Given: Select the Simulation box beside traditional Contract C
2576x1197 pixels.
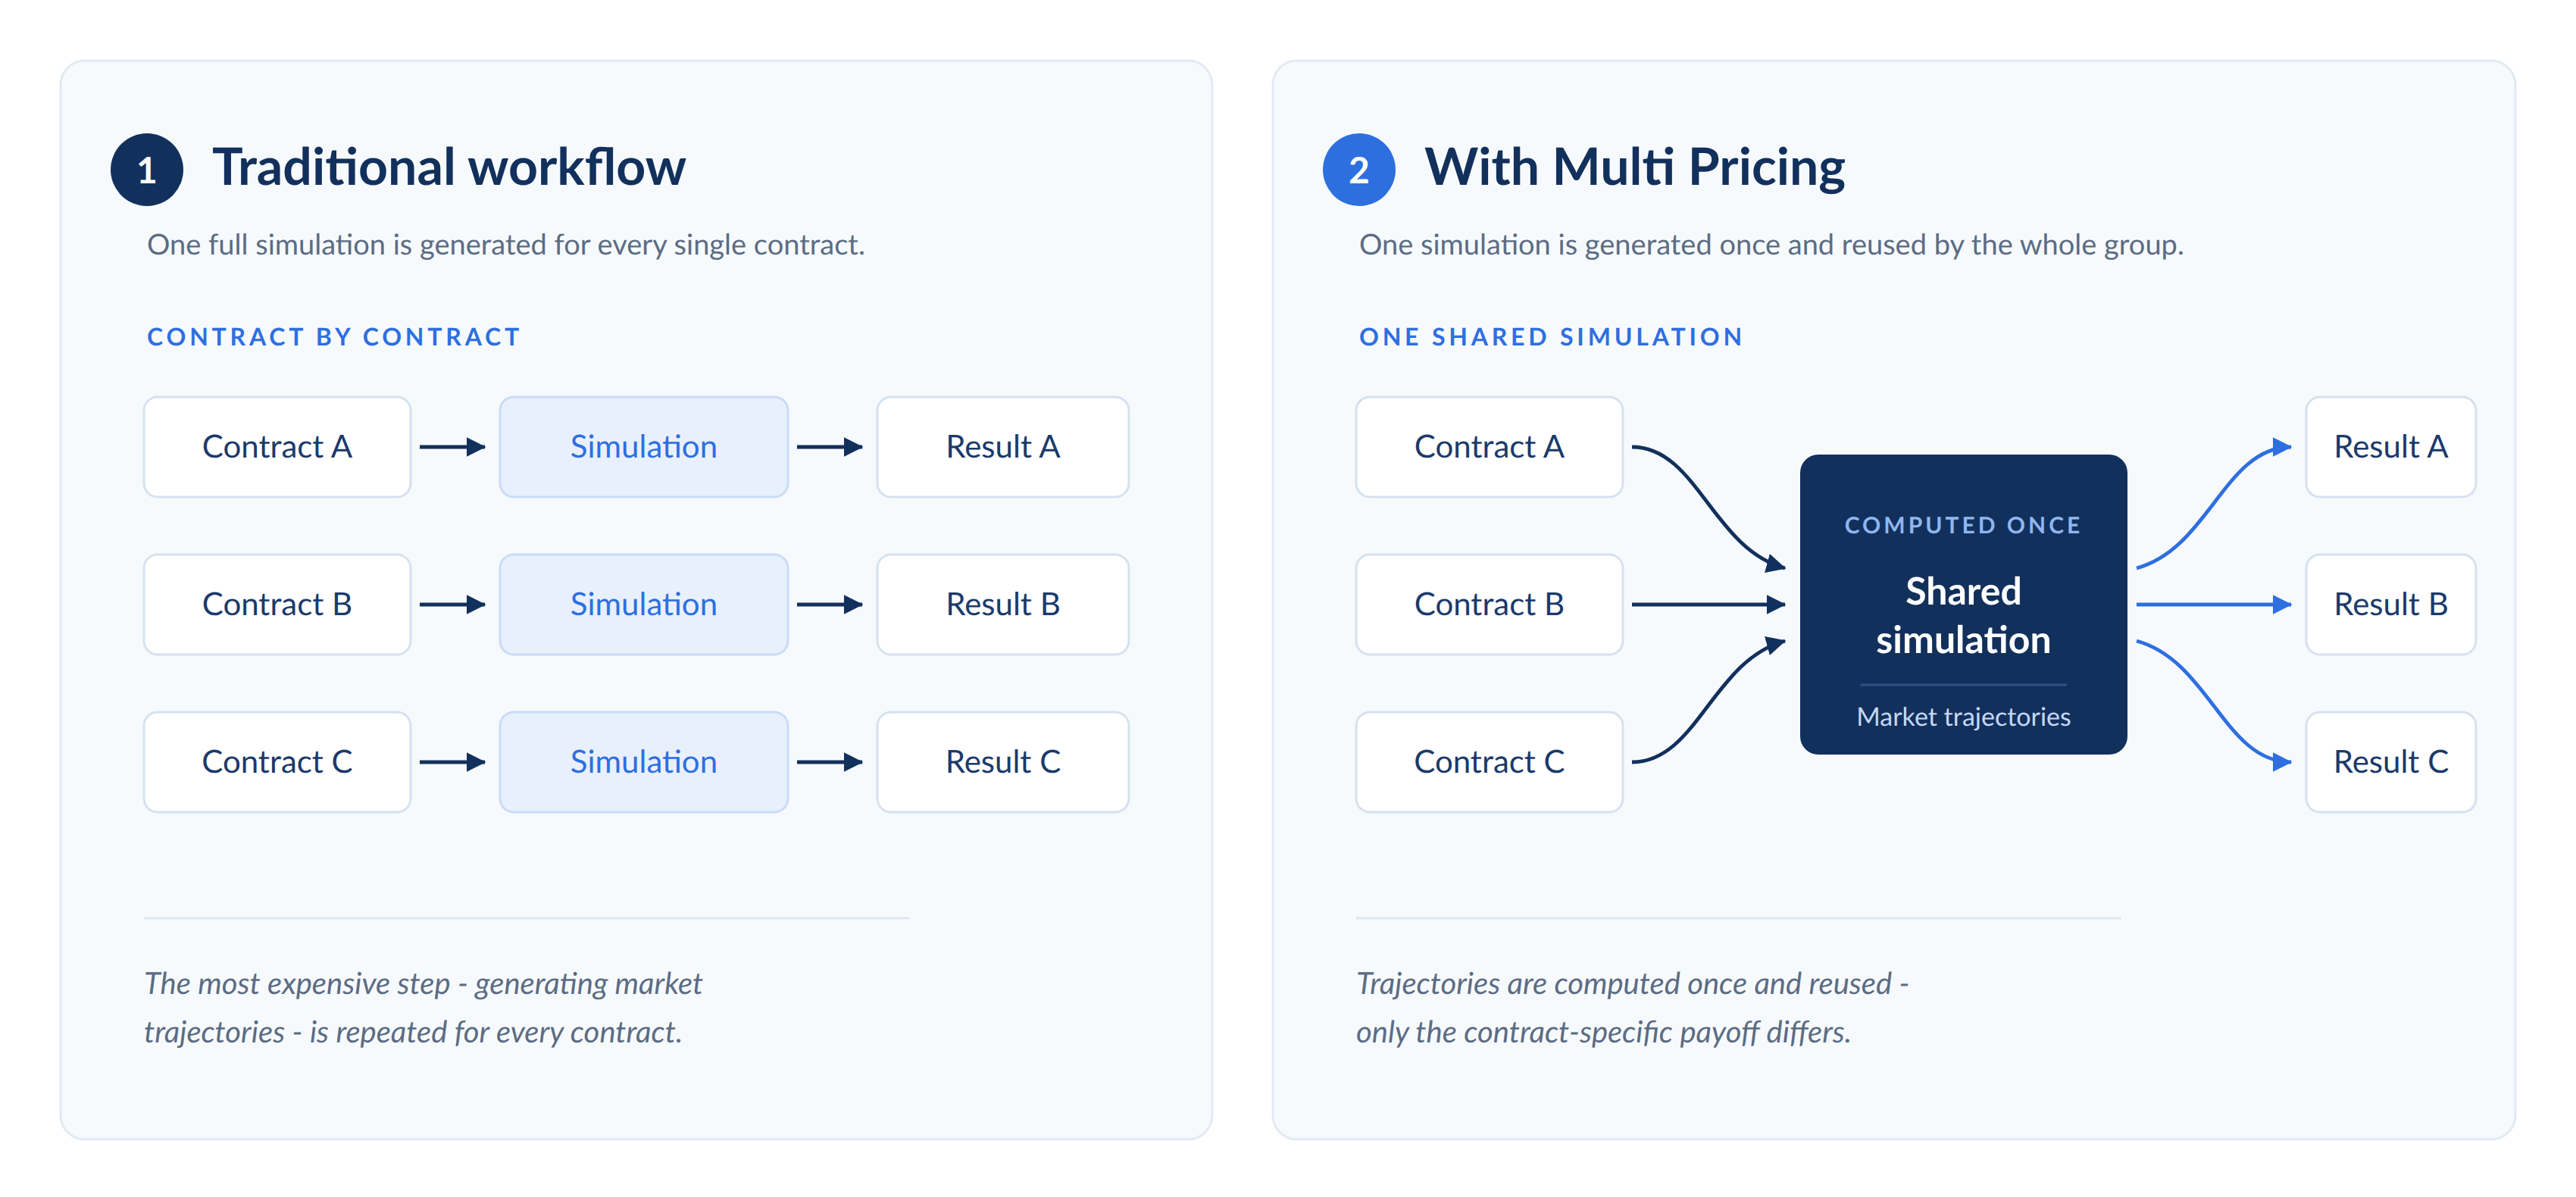Looking at the screenshot, I should pyautogui.click(x=644, y=762).
